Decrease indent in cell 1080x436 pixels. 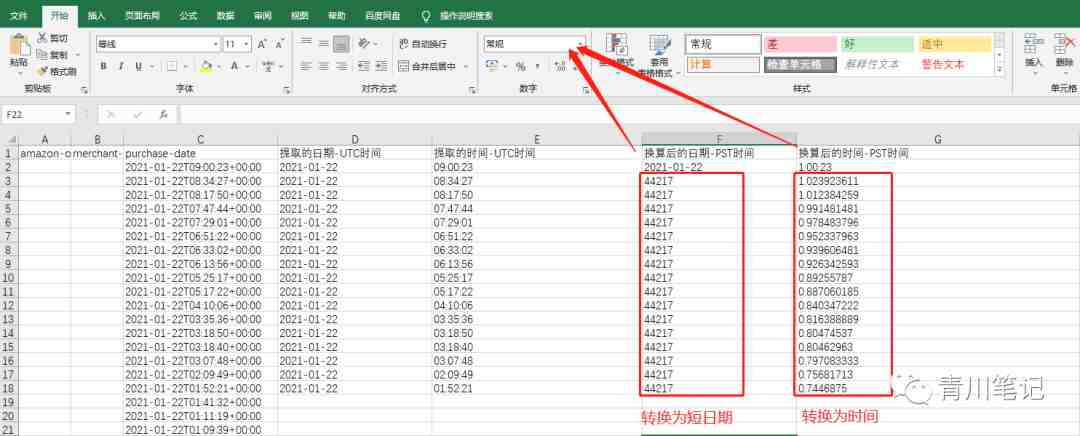[363, 66]
